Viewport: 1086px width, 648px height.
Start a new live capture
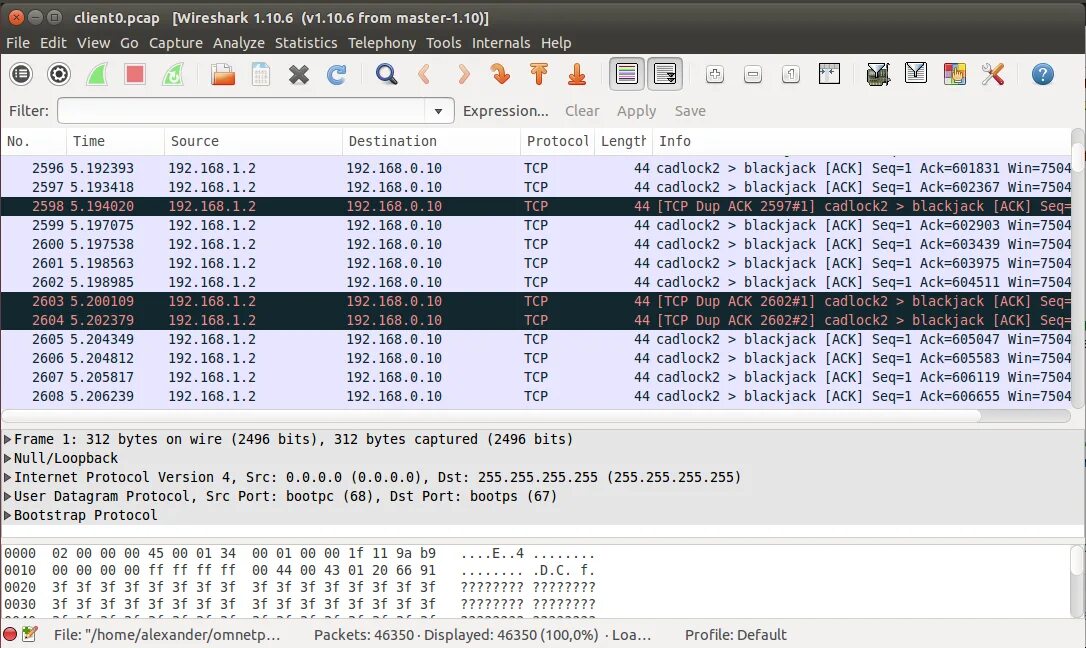(x=97, y=74)
